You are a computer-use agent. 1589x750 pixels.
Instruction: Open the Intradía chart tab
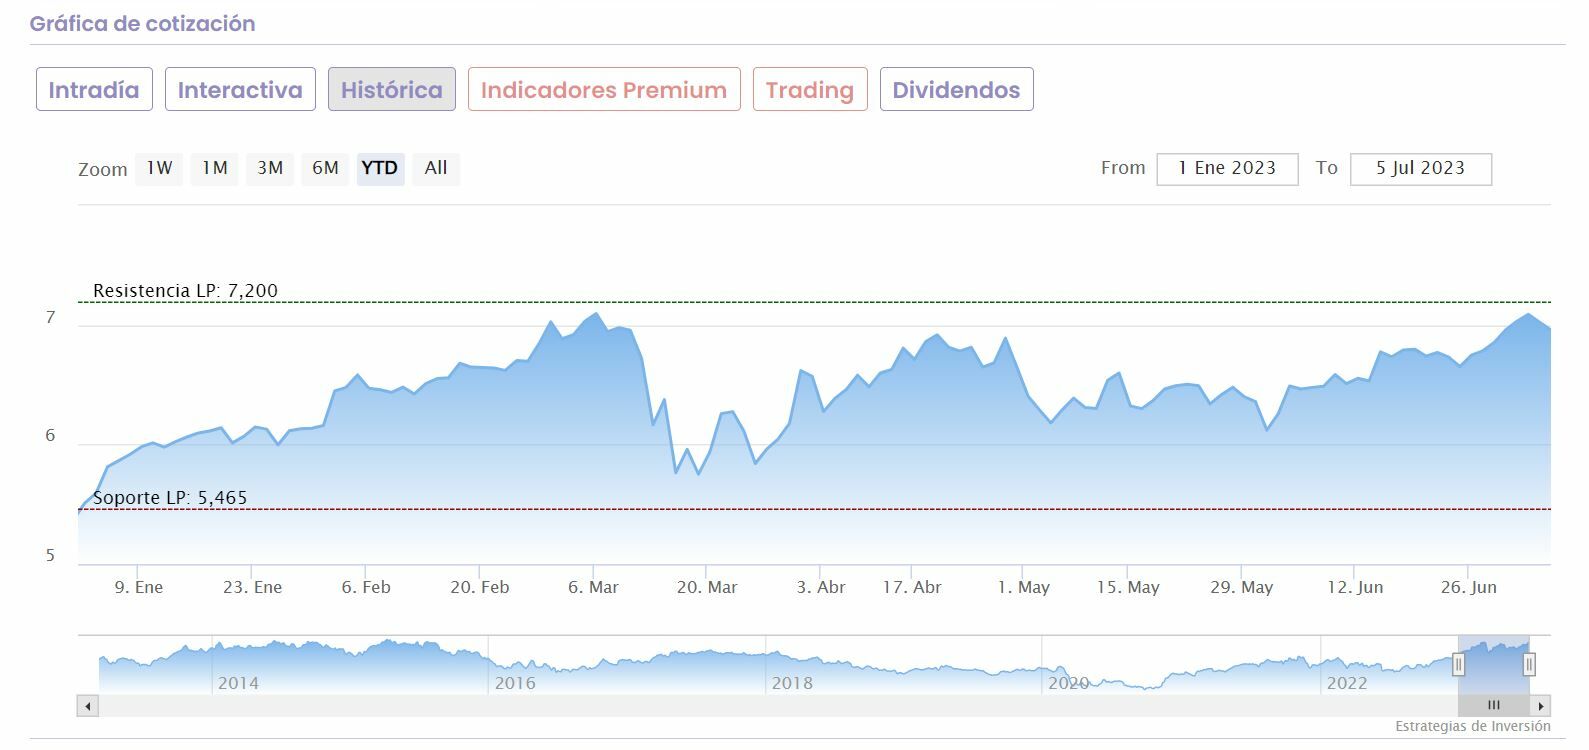tap(94, 90)
